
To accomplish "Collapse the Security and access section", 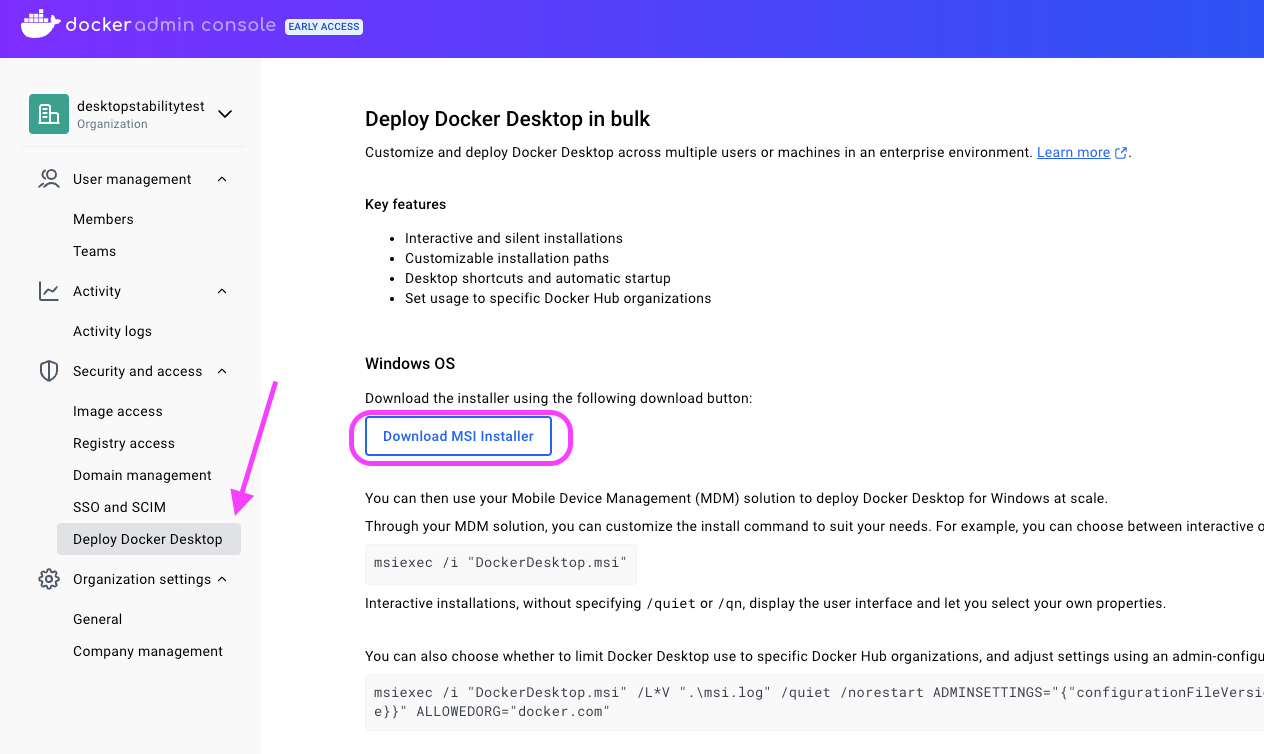I will click(x=222, y=370).
